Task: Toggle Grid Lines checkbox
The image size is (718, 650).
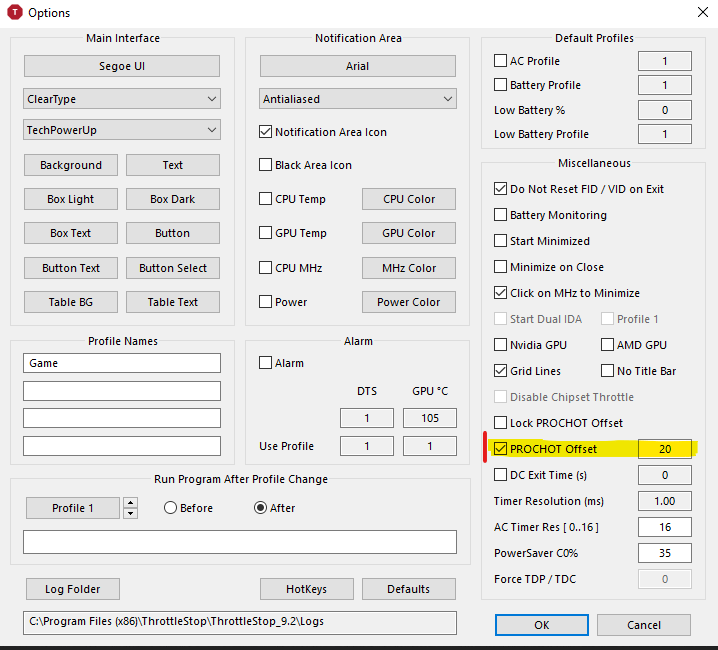Action: point(500,371)
